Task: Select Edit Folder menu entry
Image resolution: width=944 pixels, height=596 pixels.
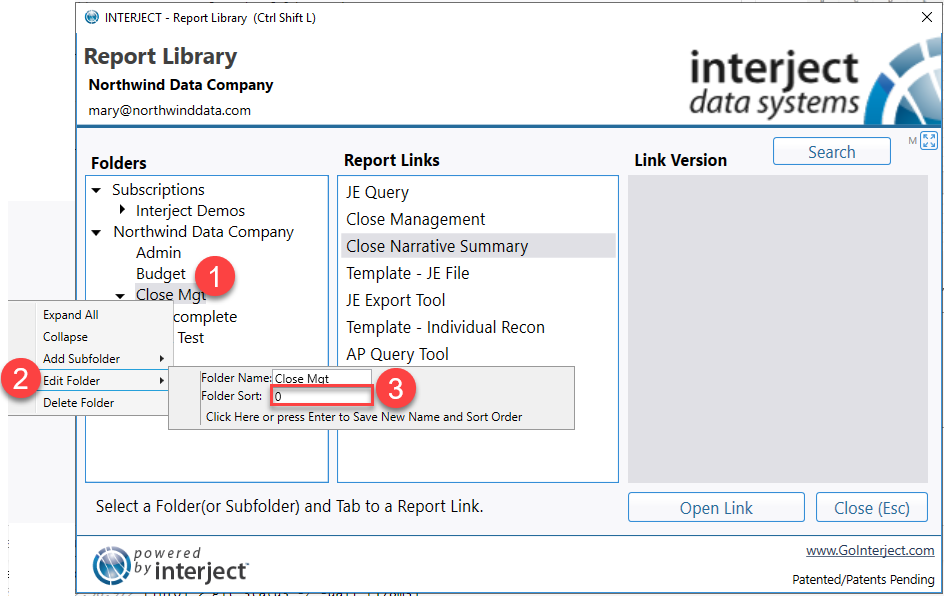Action: [71, 380]
